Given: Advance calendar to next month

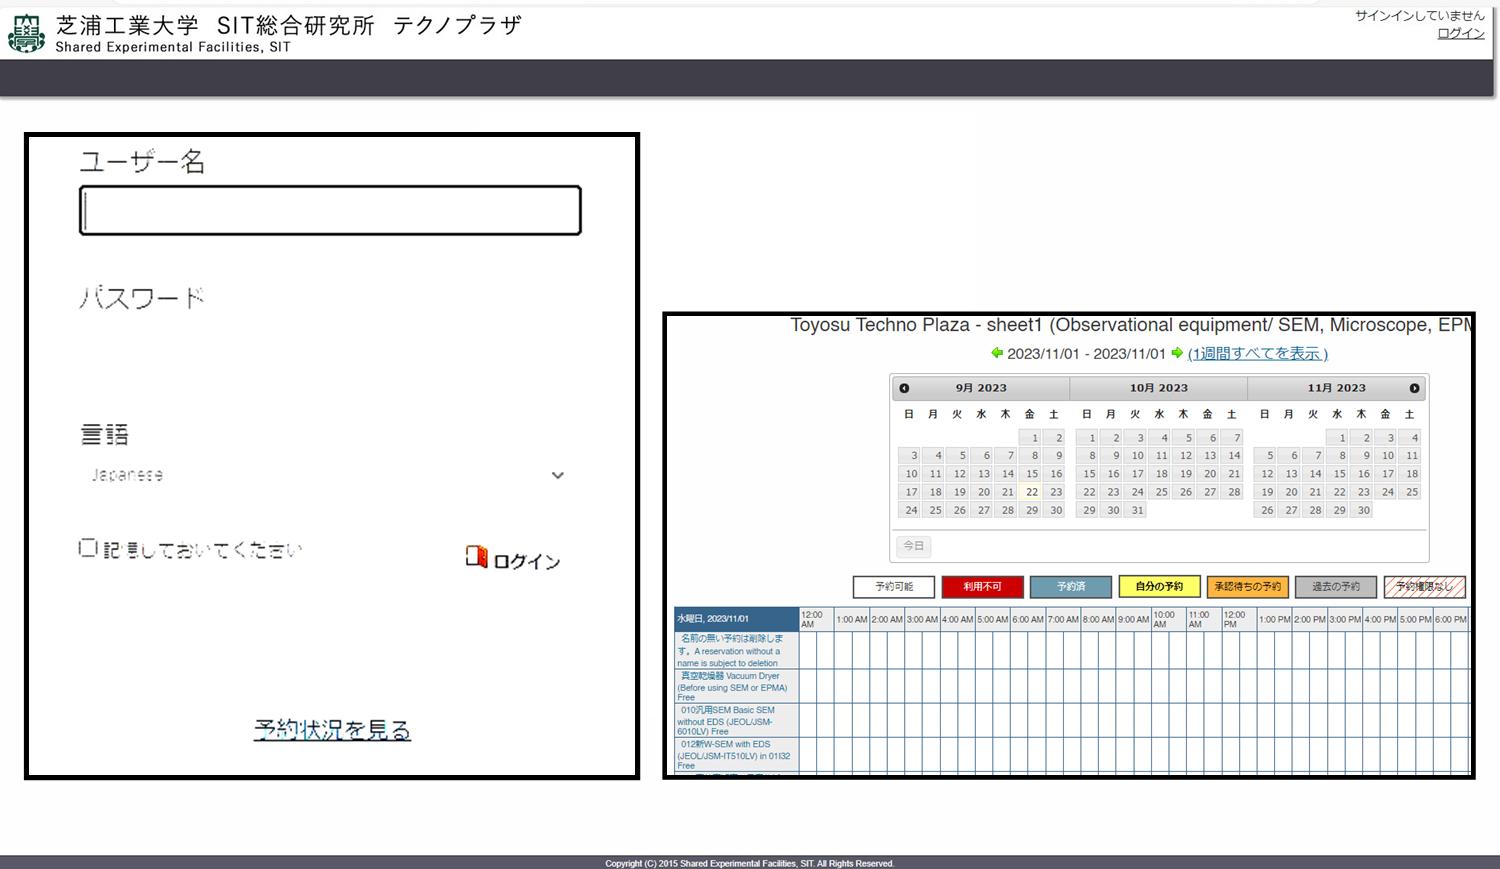Looking at the screenshot, I should click(x=1414, y=388).
